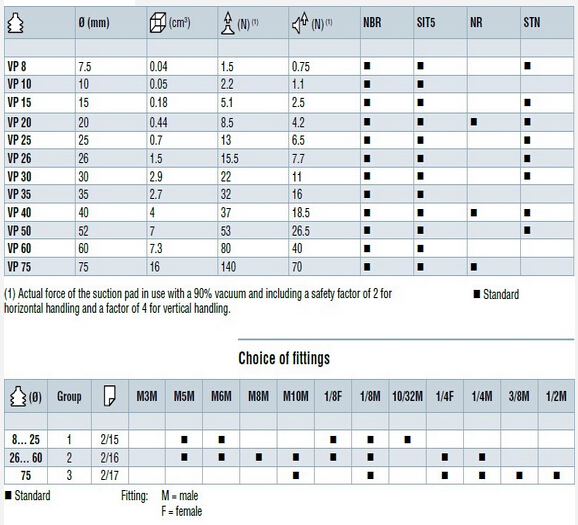Image resolution: width=578 pixels, height=525 pixels.
Task: Click the NBR column header
Action: 372,22
